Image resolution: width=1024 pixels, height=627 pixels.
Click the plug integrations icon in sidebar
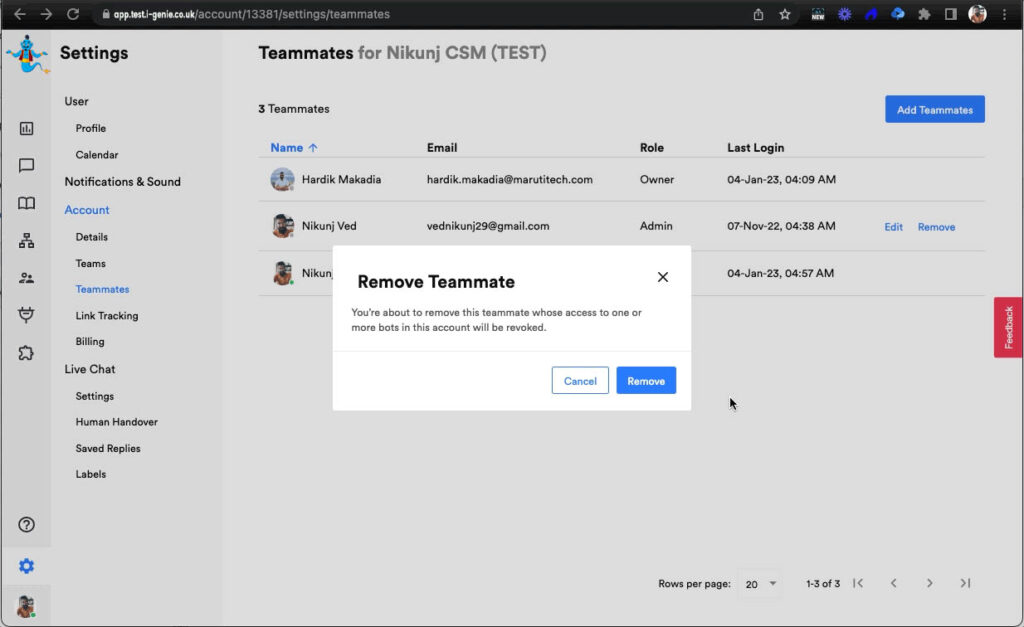click(27, 315)
